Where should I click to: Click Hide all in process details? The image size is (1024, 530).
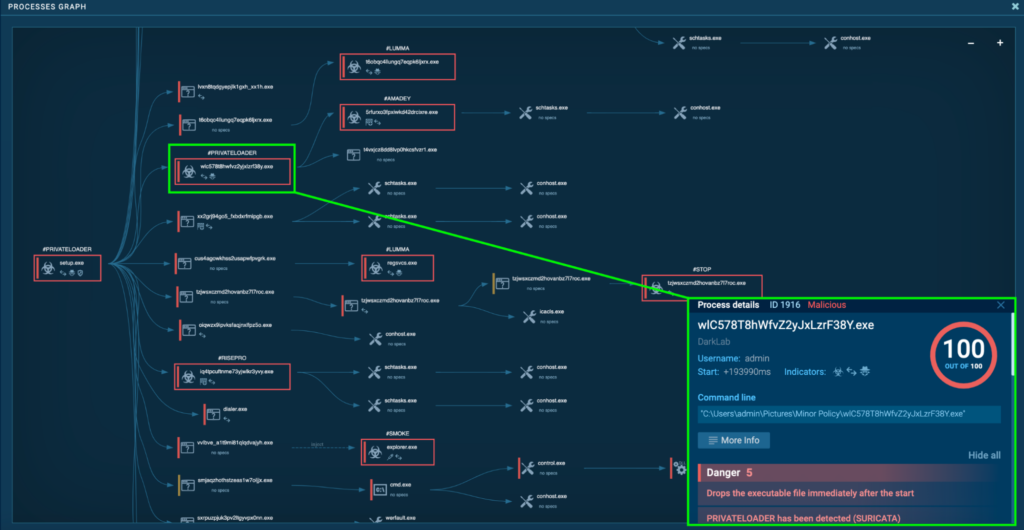tap(984, 455)
